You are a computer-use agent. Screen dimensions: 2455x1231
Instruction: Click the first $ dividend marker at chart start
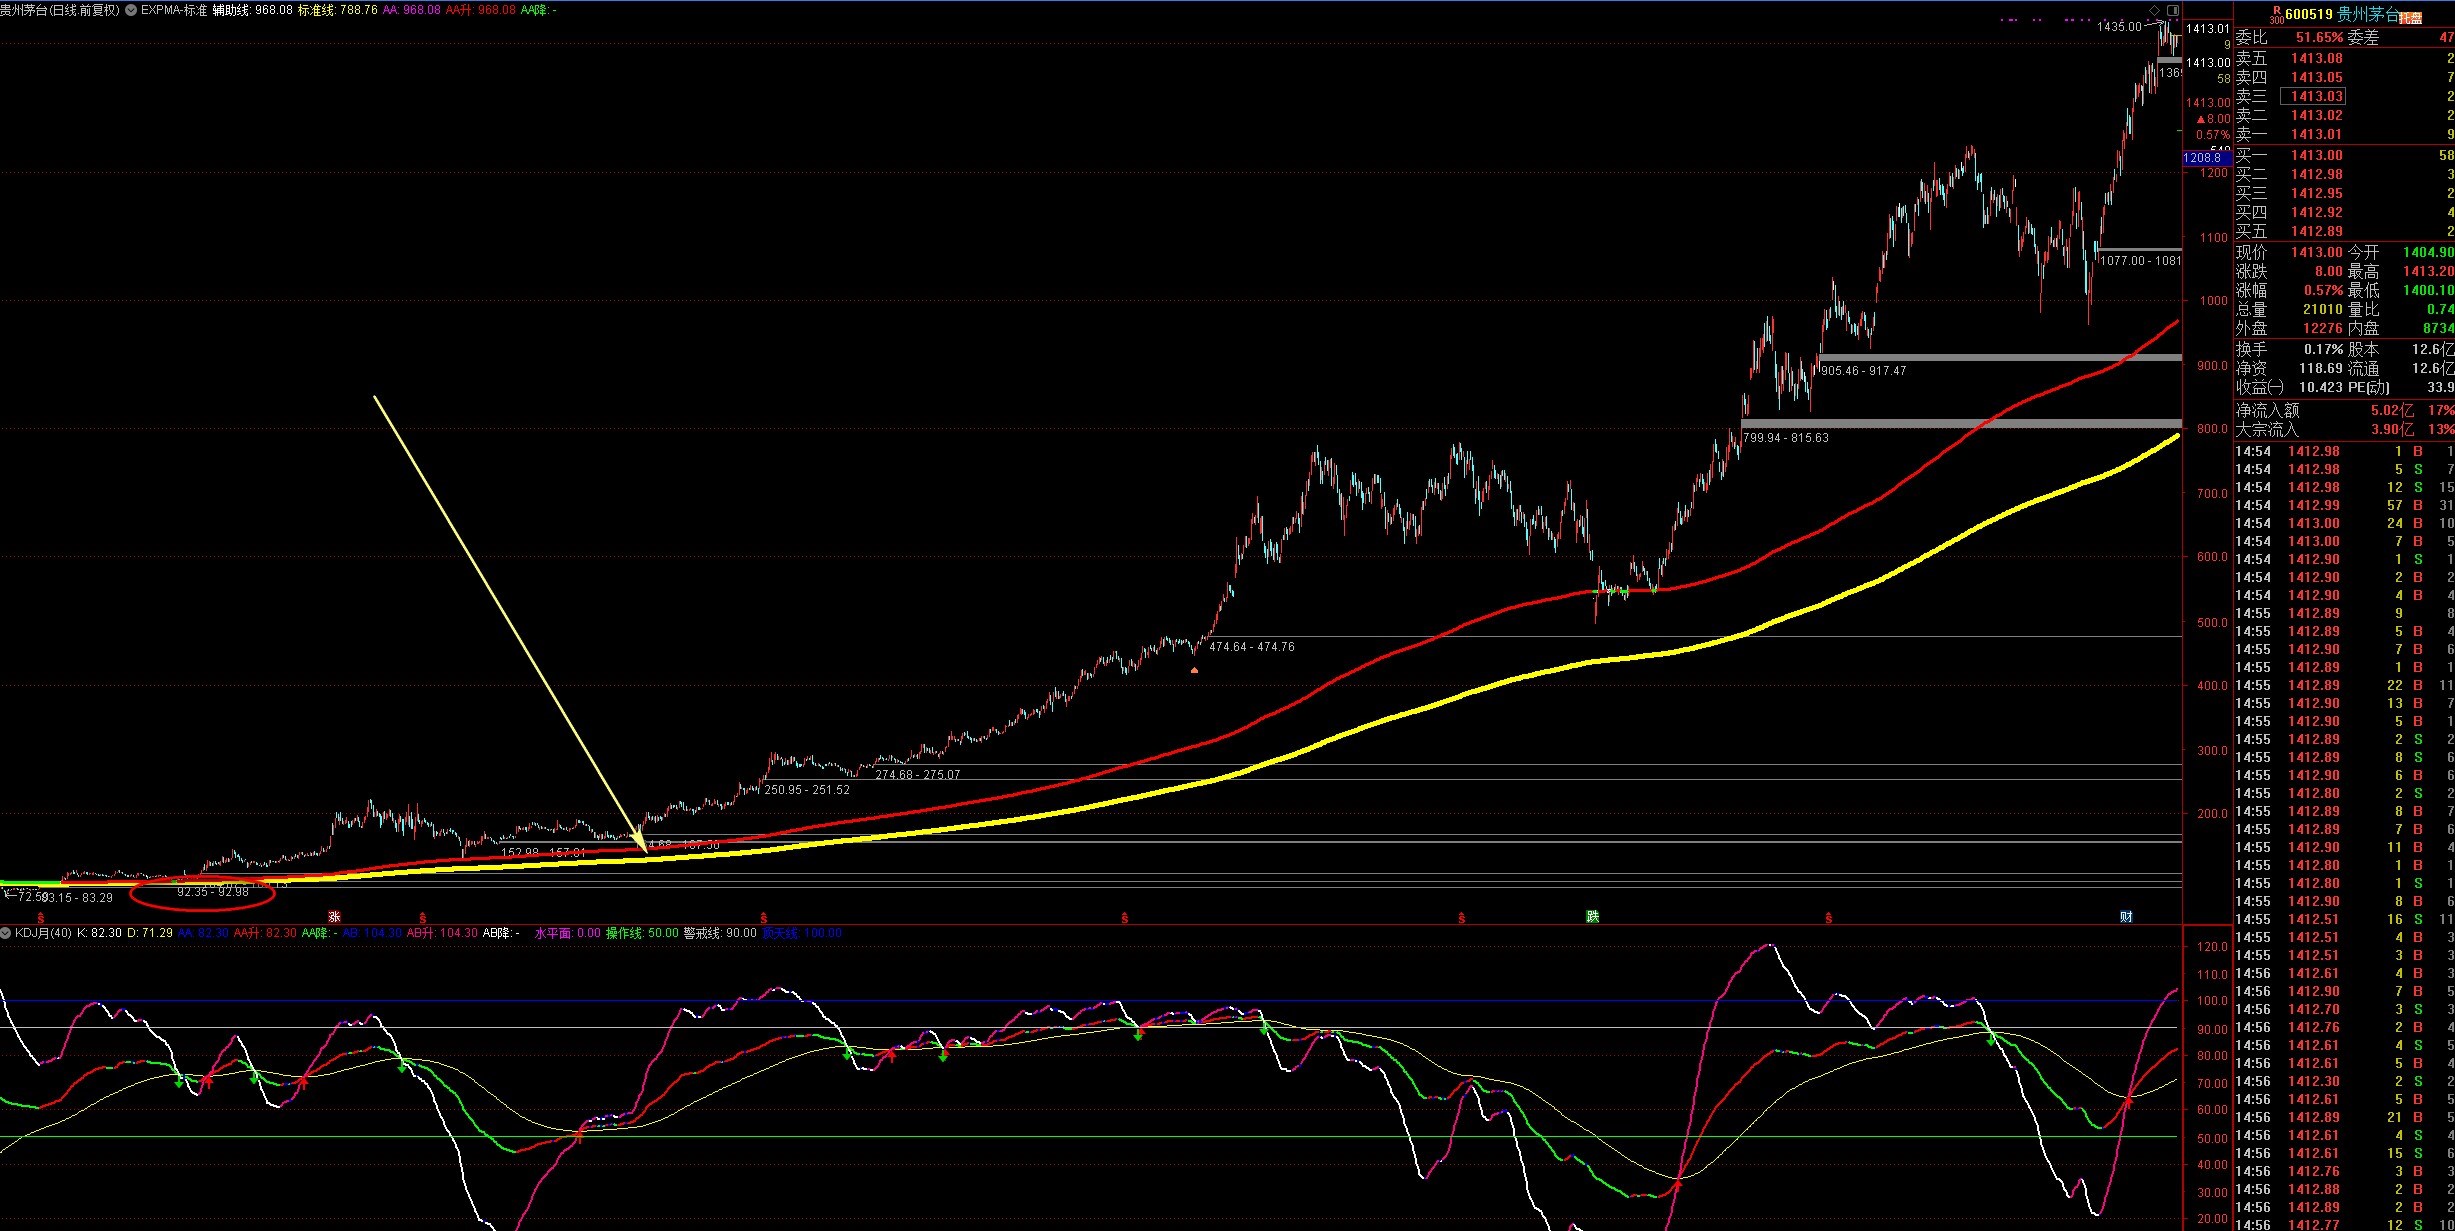click(x=41, y=917)
